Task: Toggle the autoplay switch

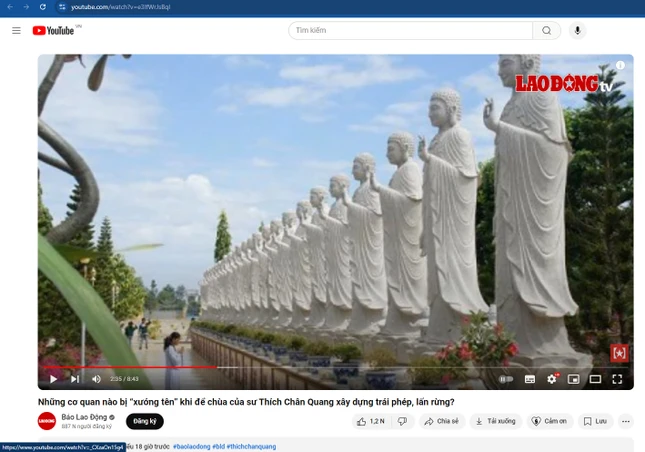Action: click(506, 379)
